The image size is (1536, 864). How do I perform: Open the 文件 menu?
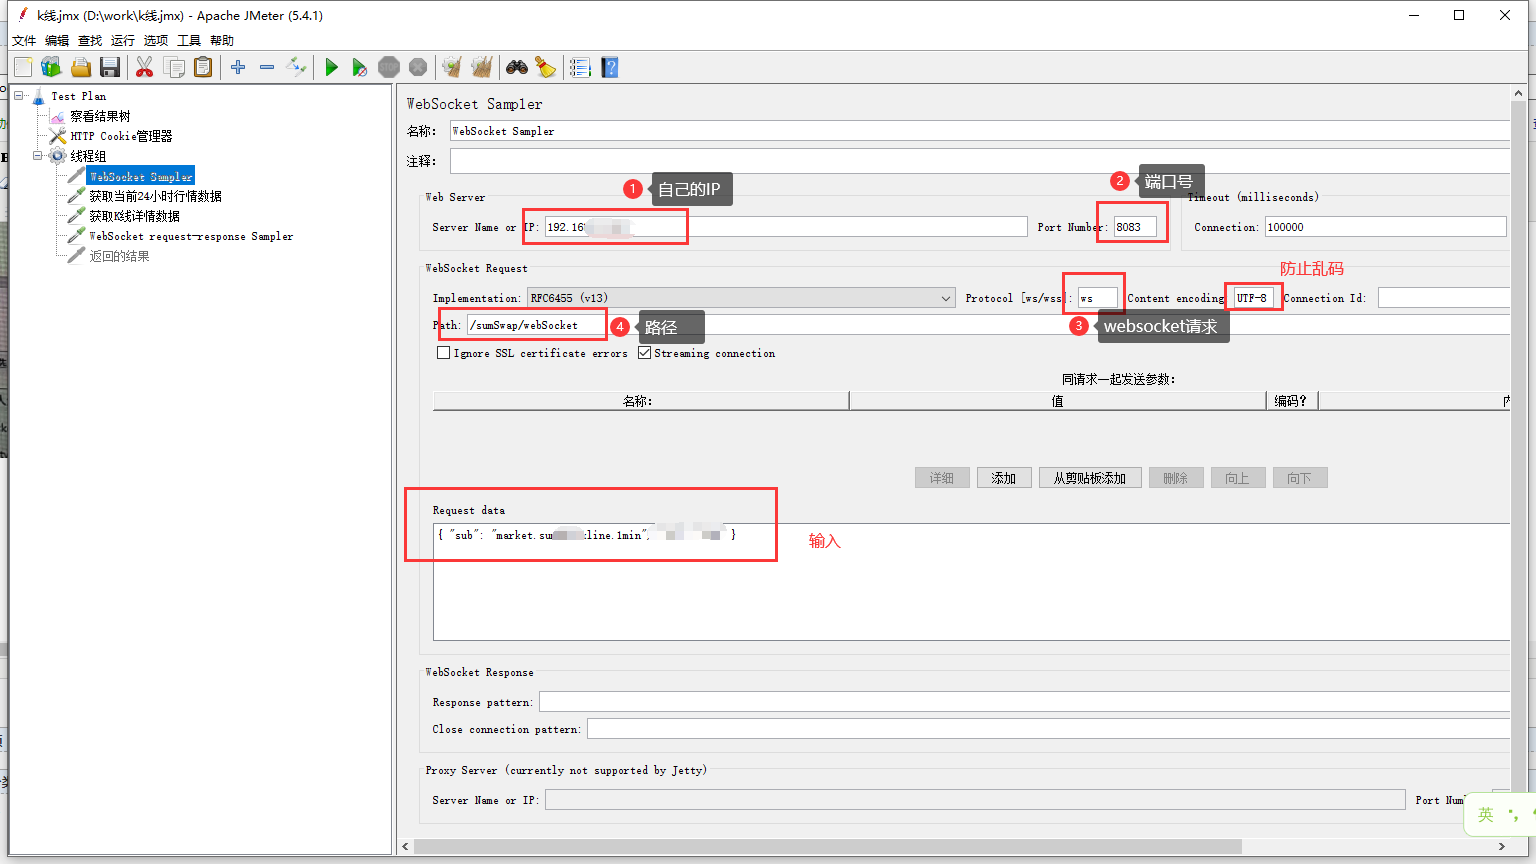tap(24, 41)
